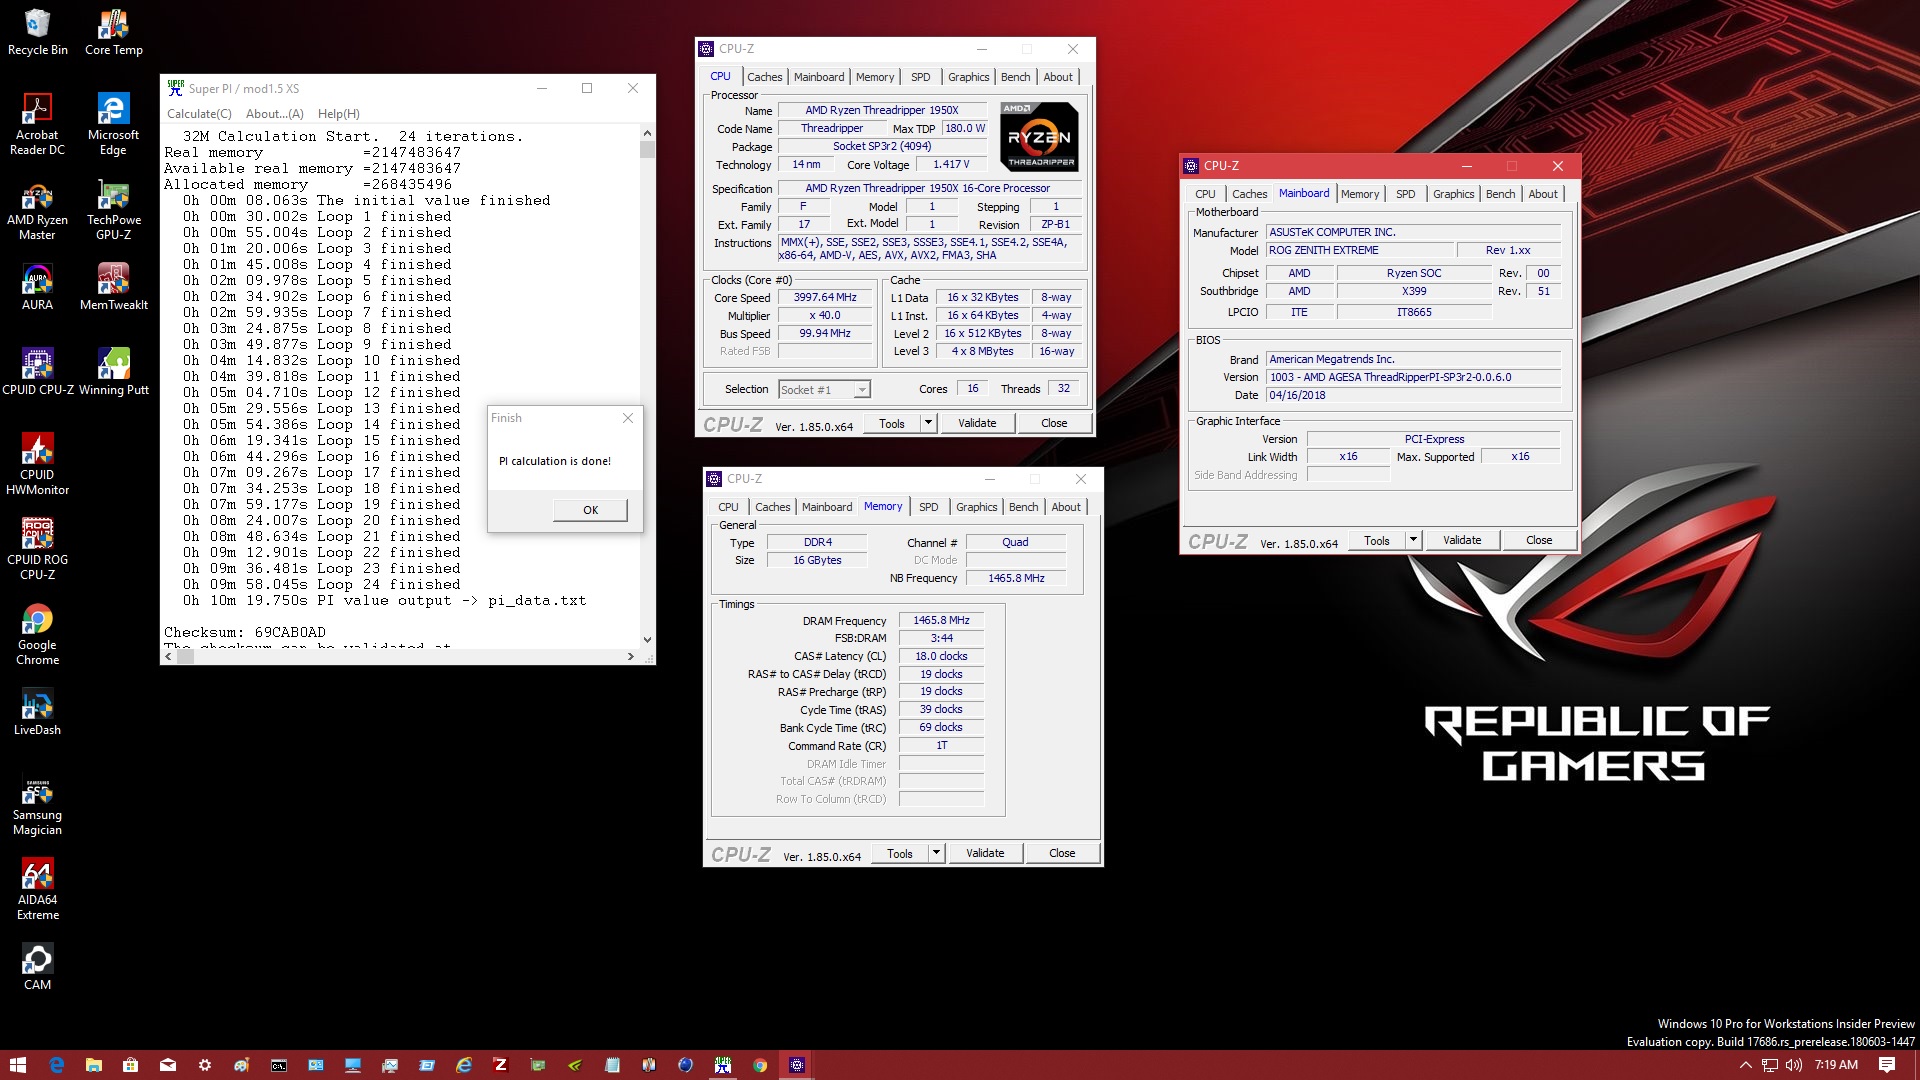The image size is (1920, 1080).
Task: Open Bench tab in top CPU-Z window
Action: click(1015, 77)
